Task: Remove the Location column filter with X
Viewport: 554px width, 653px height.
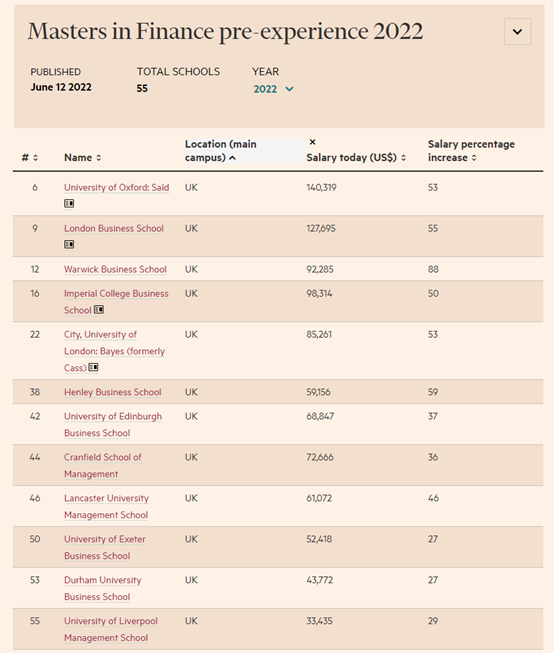Action: 312,142
